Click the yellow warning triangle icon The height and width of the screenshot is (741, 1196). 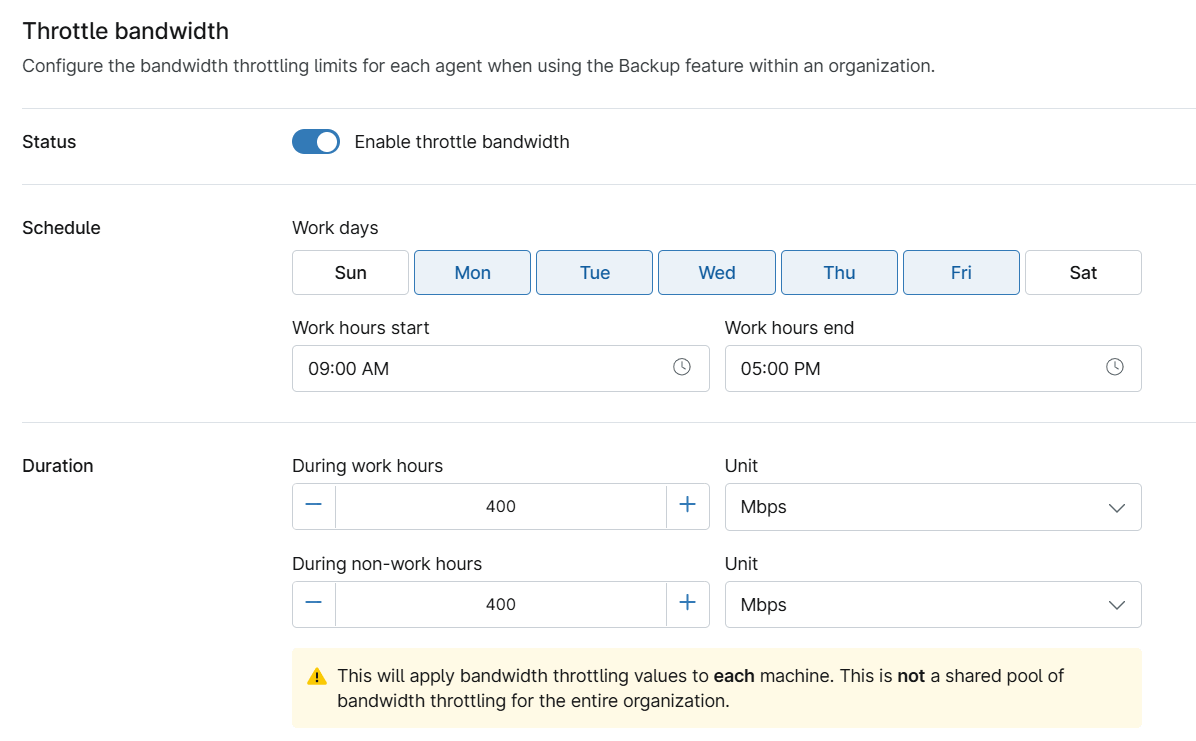click(x=317, y=677)
